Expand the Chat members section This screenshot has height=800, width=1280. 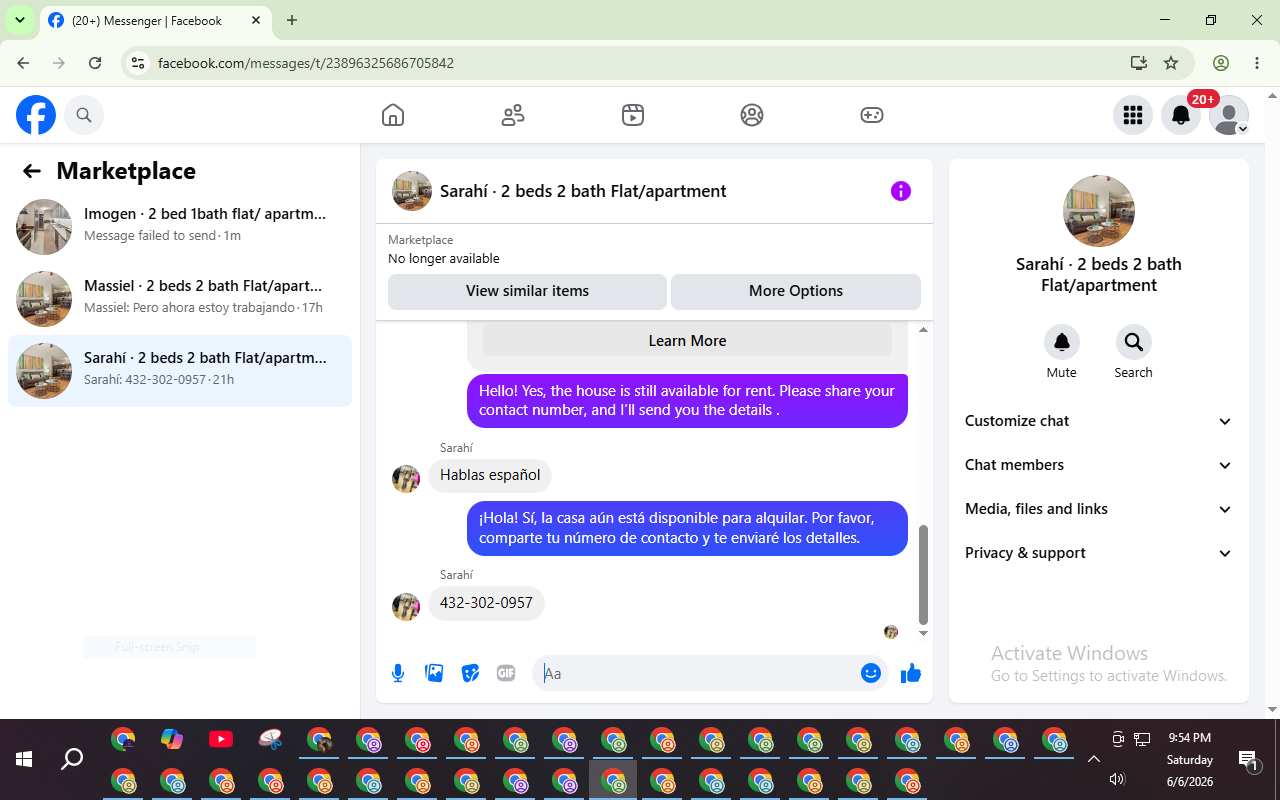(x=1099, y=465)
